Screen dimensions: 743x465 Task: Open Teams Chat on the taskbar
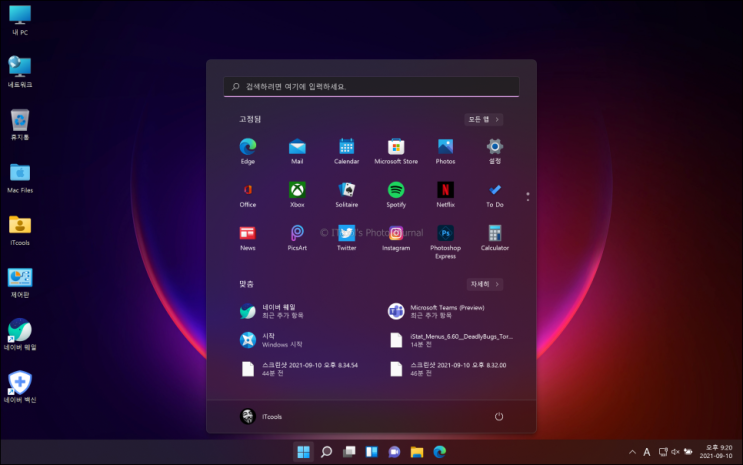tap(394, 452)
